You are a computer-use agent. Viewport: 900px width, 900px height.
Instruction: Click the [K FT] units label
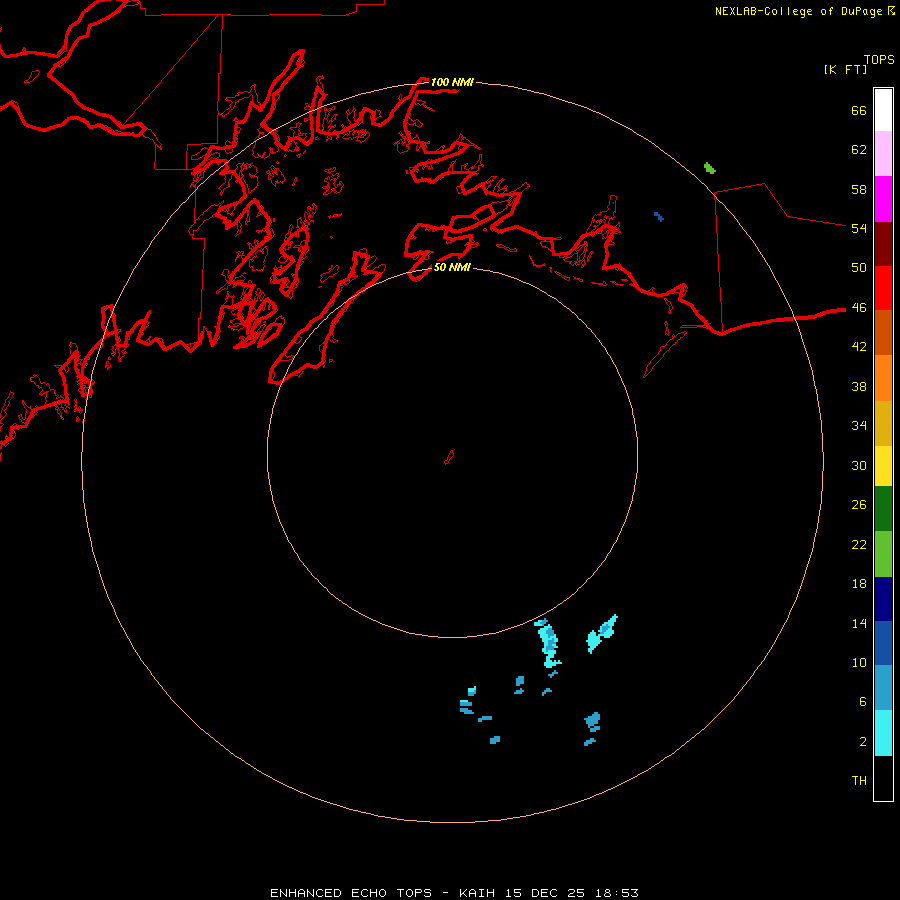[x=845, y=69]
